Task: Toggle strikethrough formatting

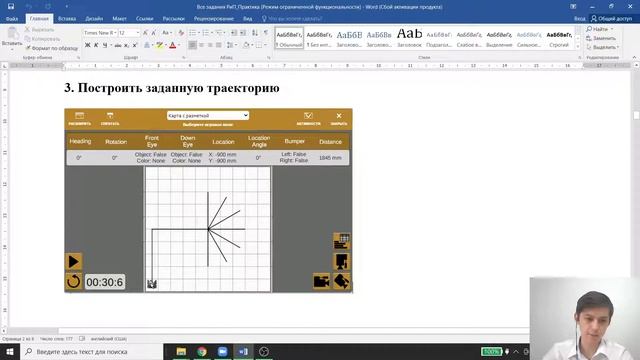Action: pyautogui.click(x=118, y=45)
